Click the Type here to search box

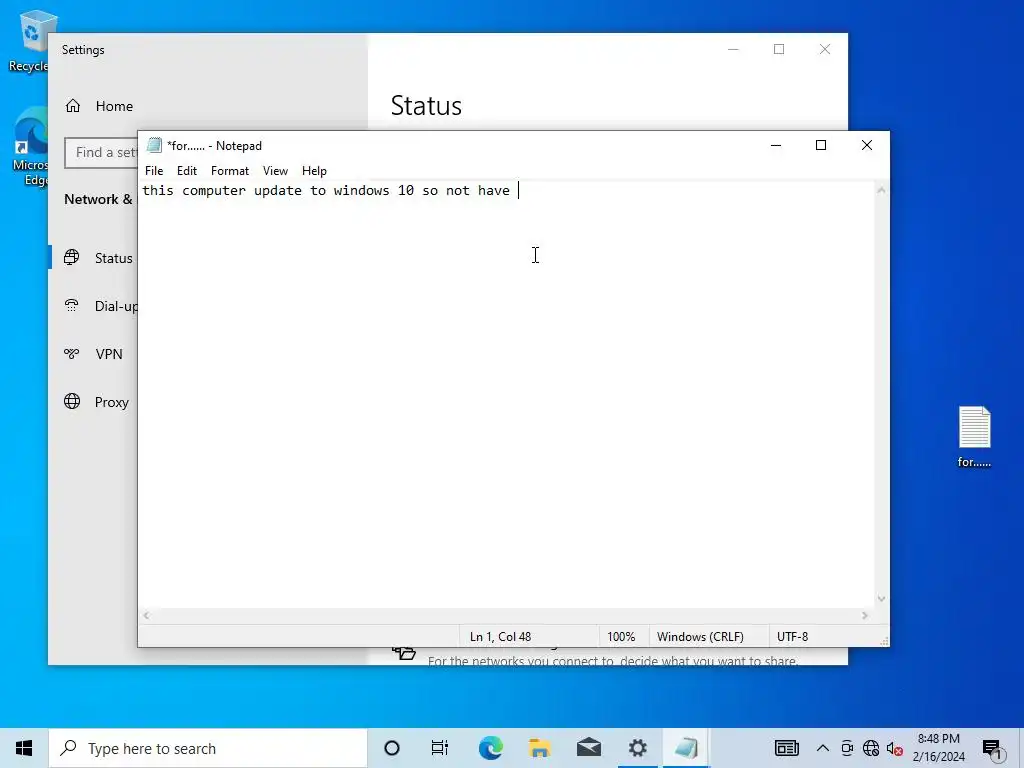[208, 748]
